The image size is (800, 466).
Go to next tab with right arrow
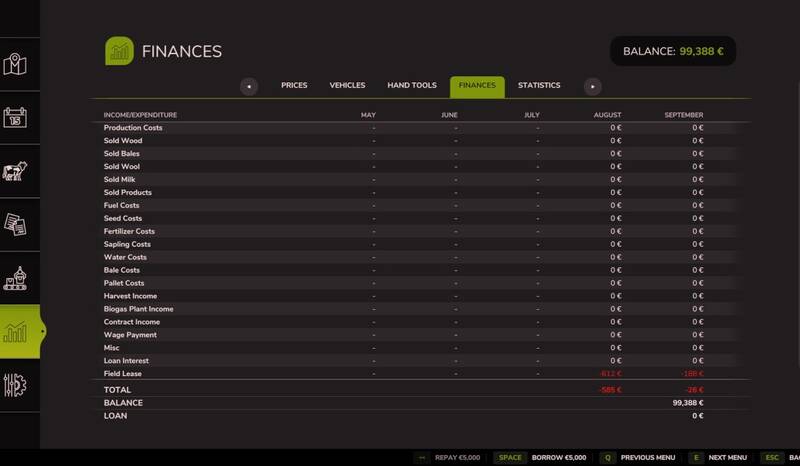coord(593,87)
